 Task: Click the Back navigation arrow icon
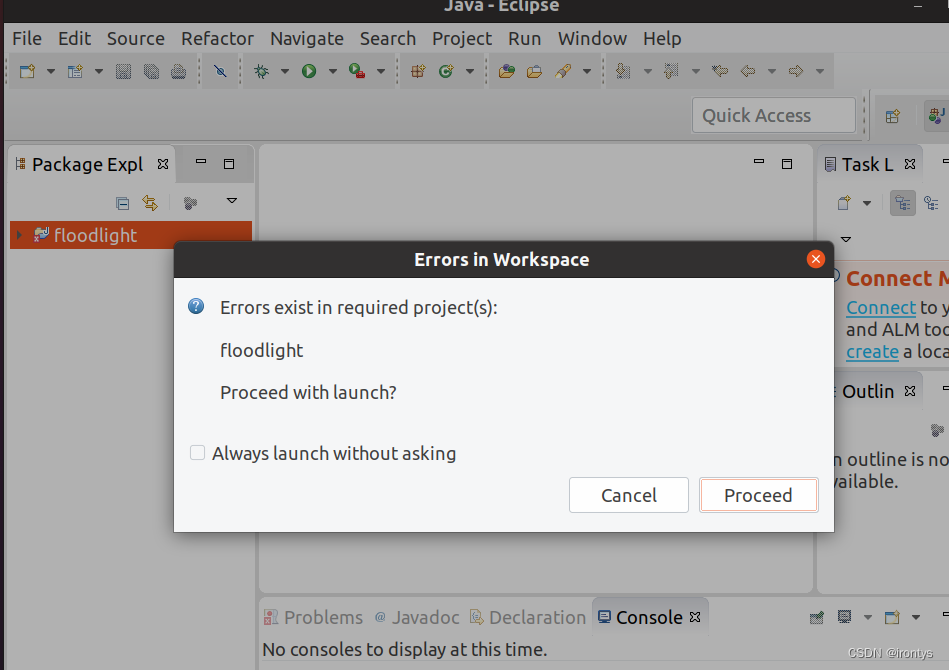748,71
